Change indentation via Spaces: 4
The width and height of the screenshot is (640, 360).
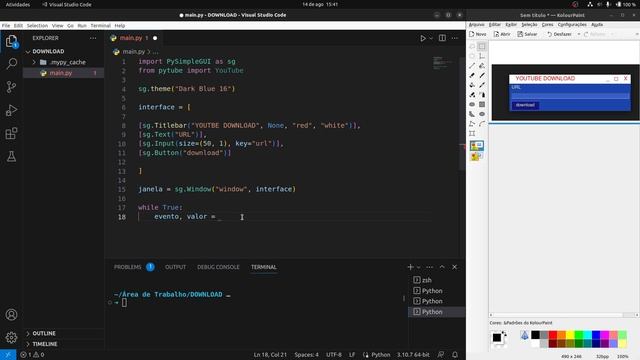coord(307,355)
